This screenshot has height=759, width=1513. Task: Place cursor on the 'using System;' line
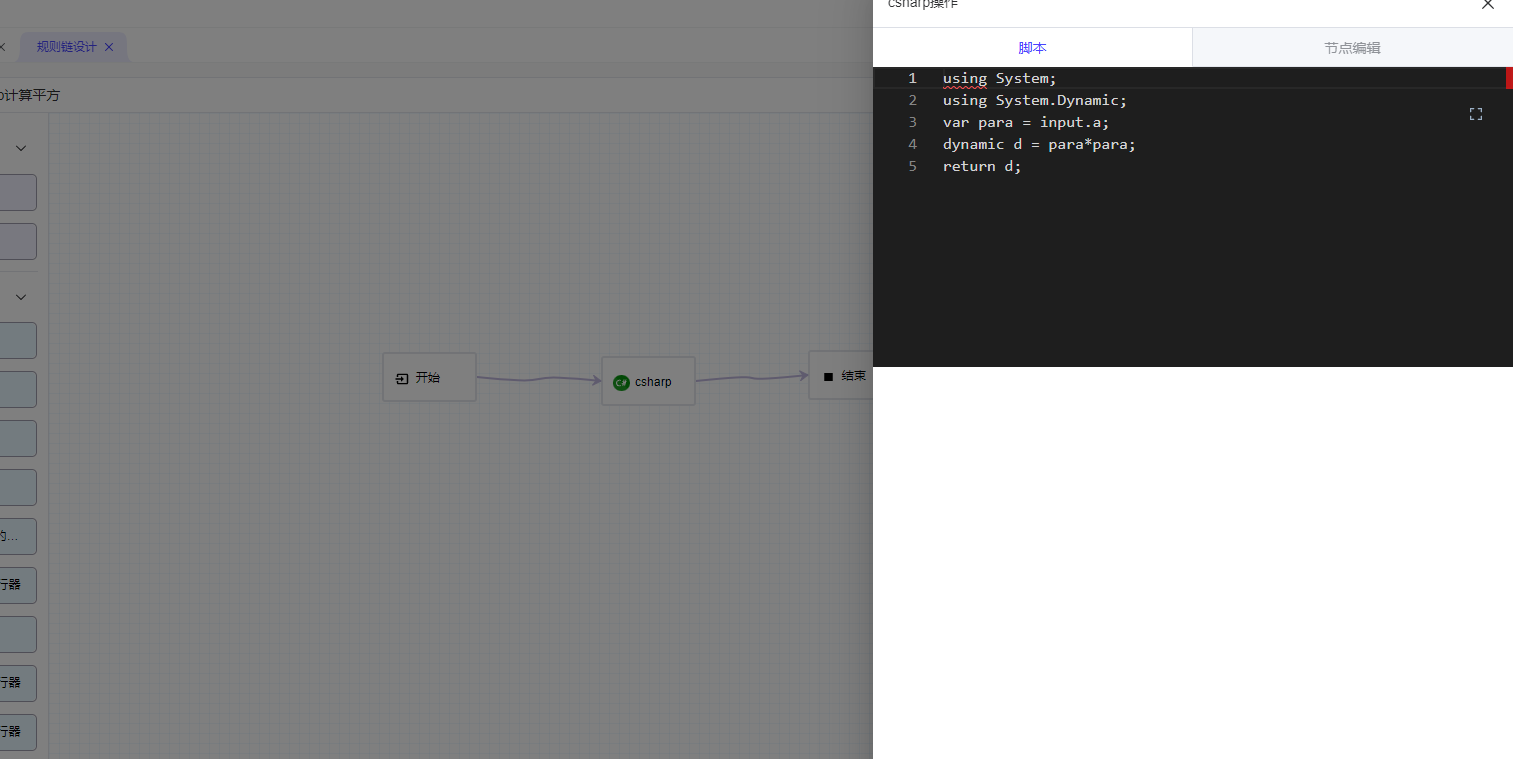tap(999, 78)
